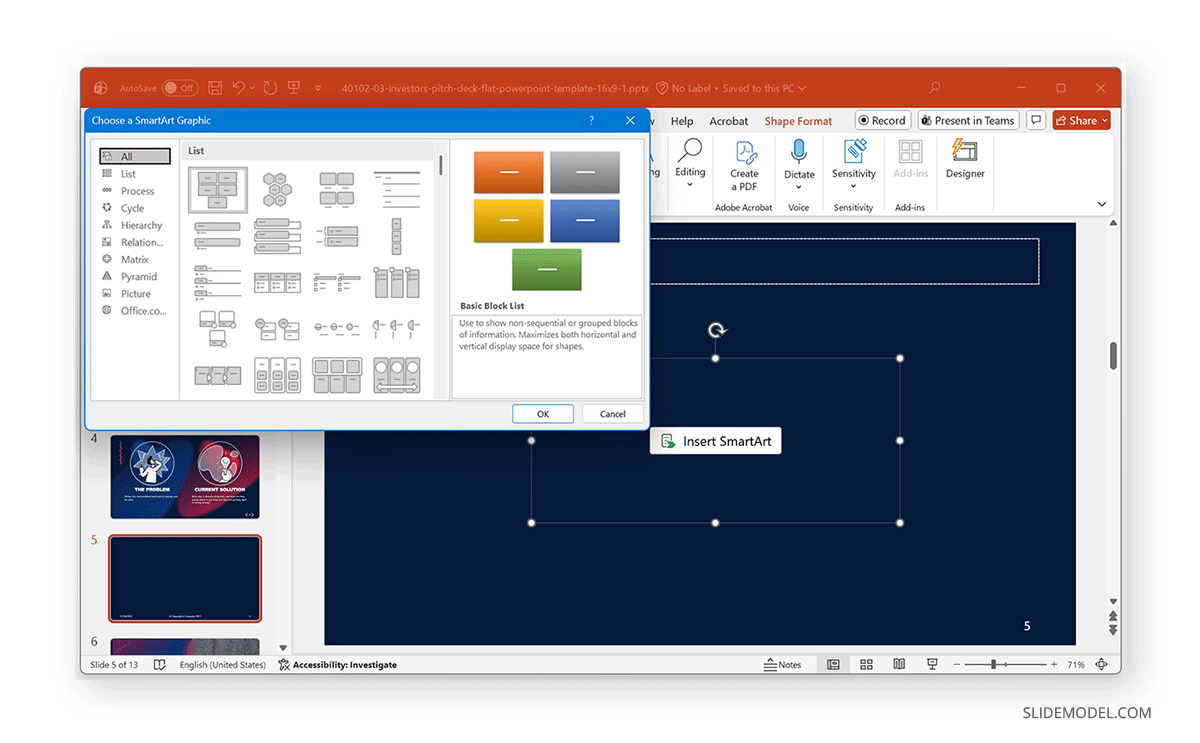
Task: Open the Undo history dropdown arrow
Action: [x=252, y=88]
